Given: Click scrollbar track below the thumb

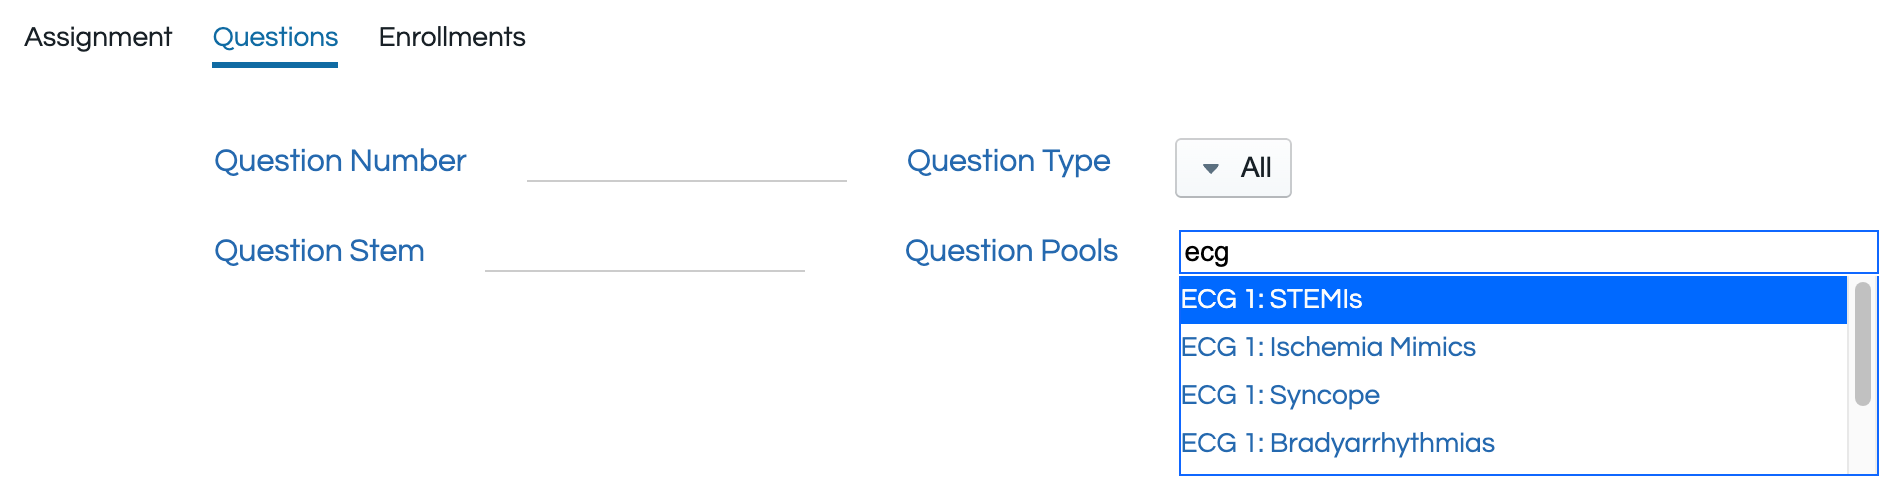Looking at the screenshot, I should tap(1862, 440).
